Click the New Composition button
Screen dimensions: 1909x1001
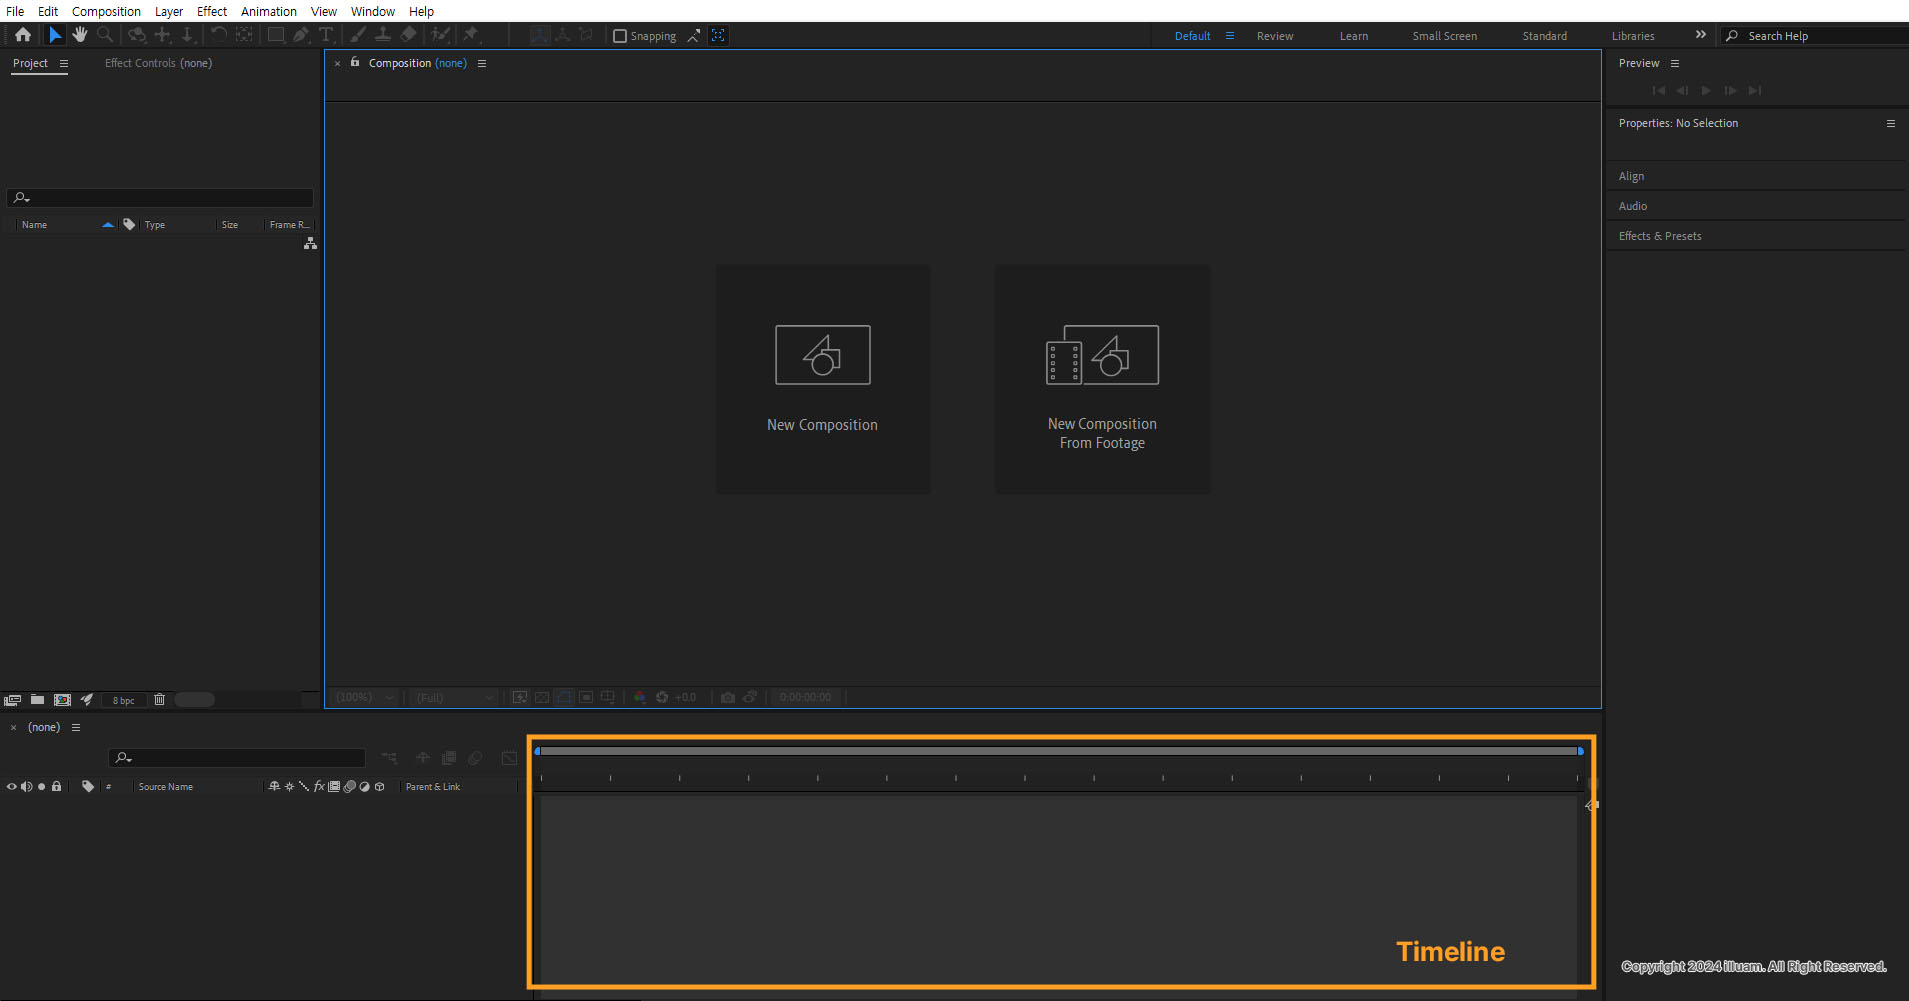point(823,379)
